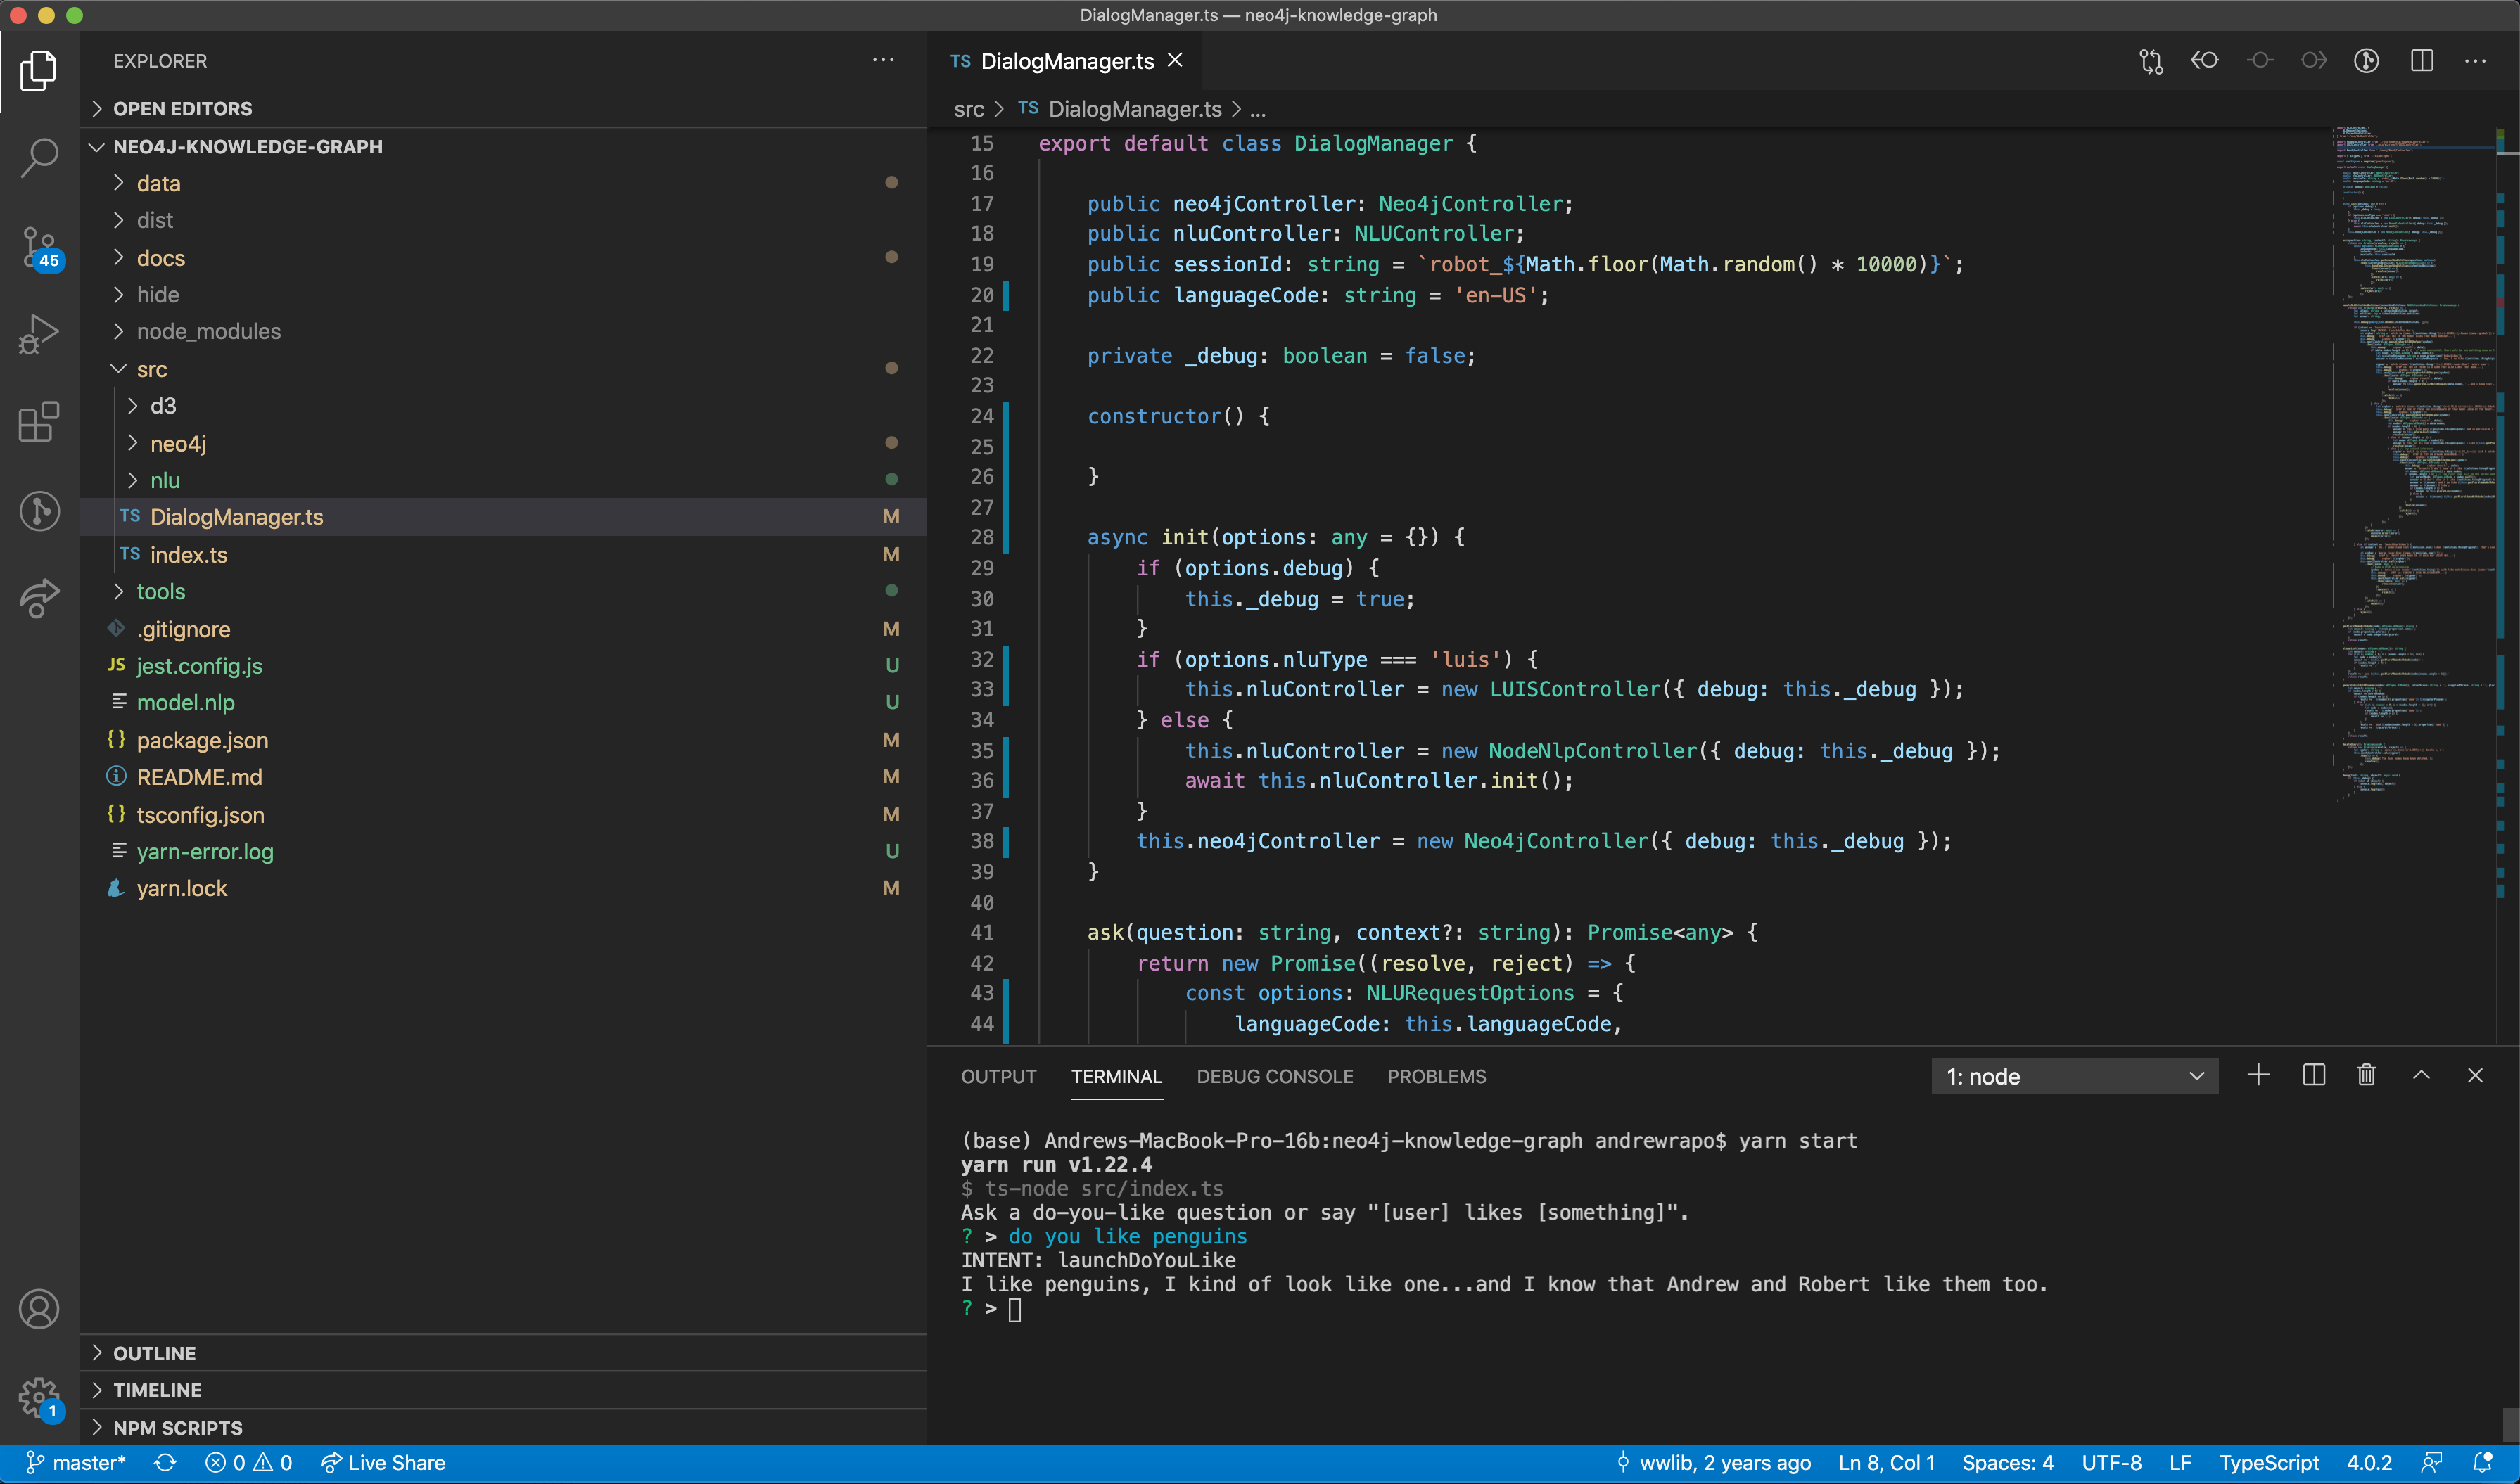This screenshot has height=1484, width=2520.
Task: Click Open Changes compare icon in editor toolbar
Action: pos(2151,61)
